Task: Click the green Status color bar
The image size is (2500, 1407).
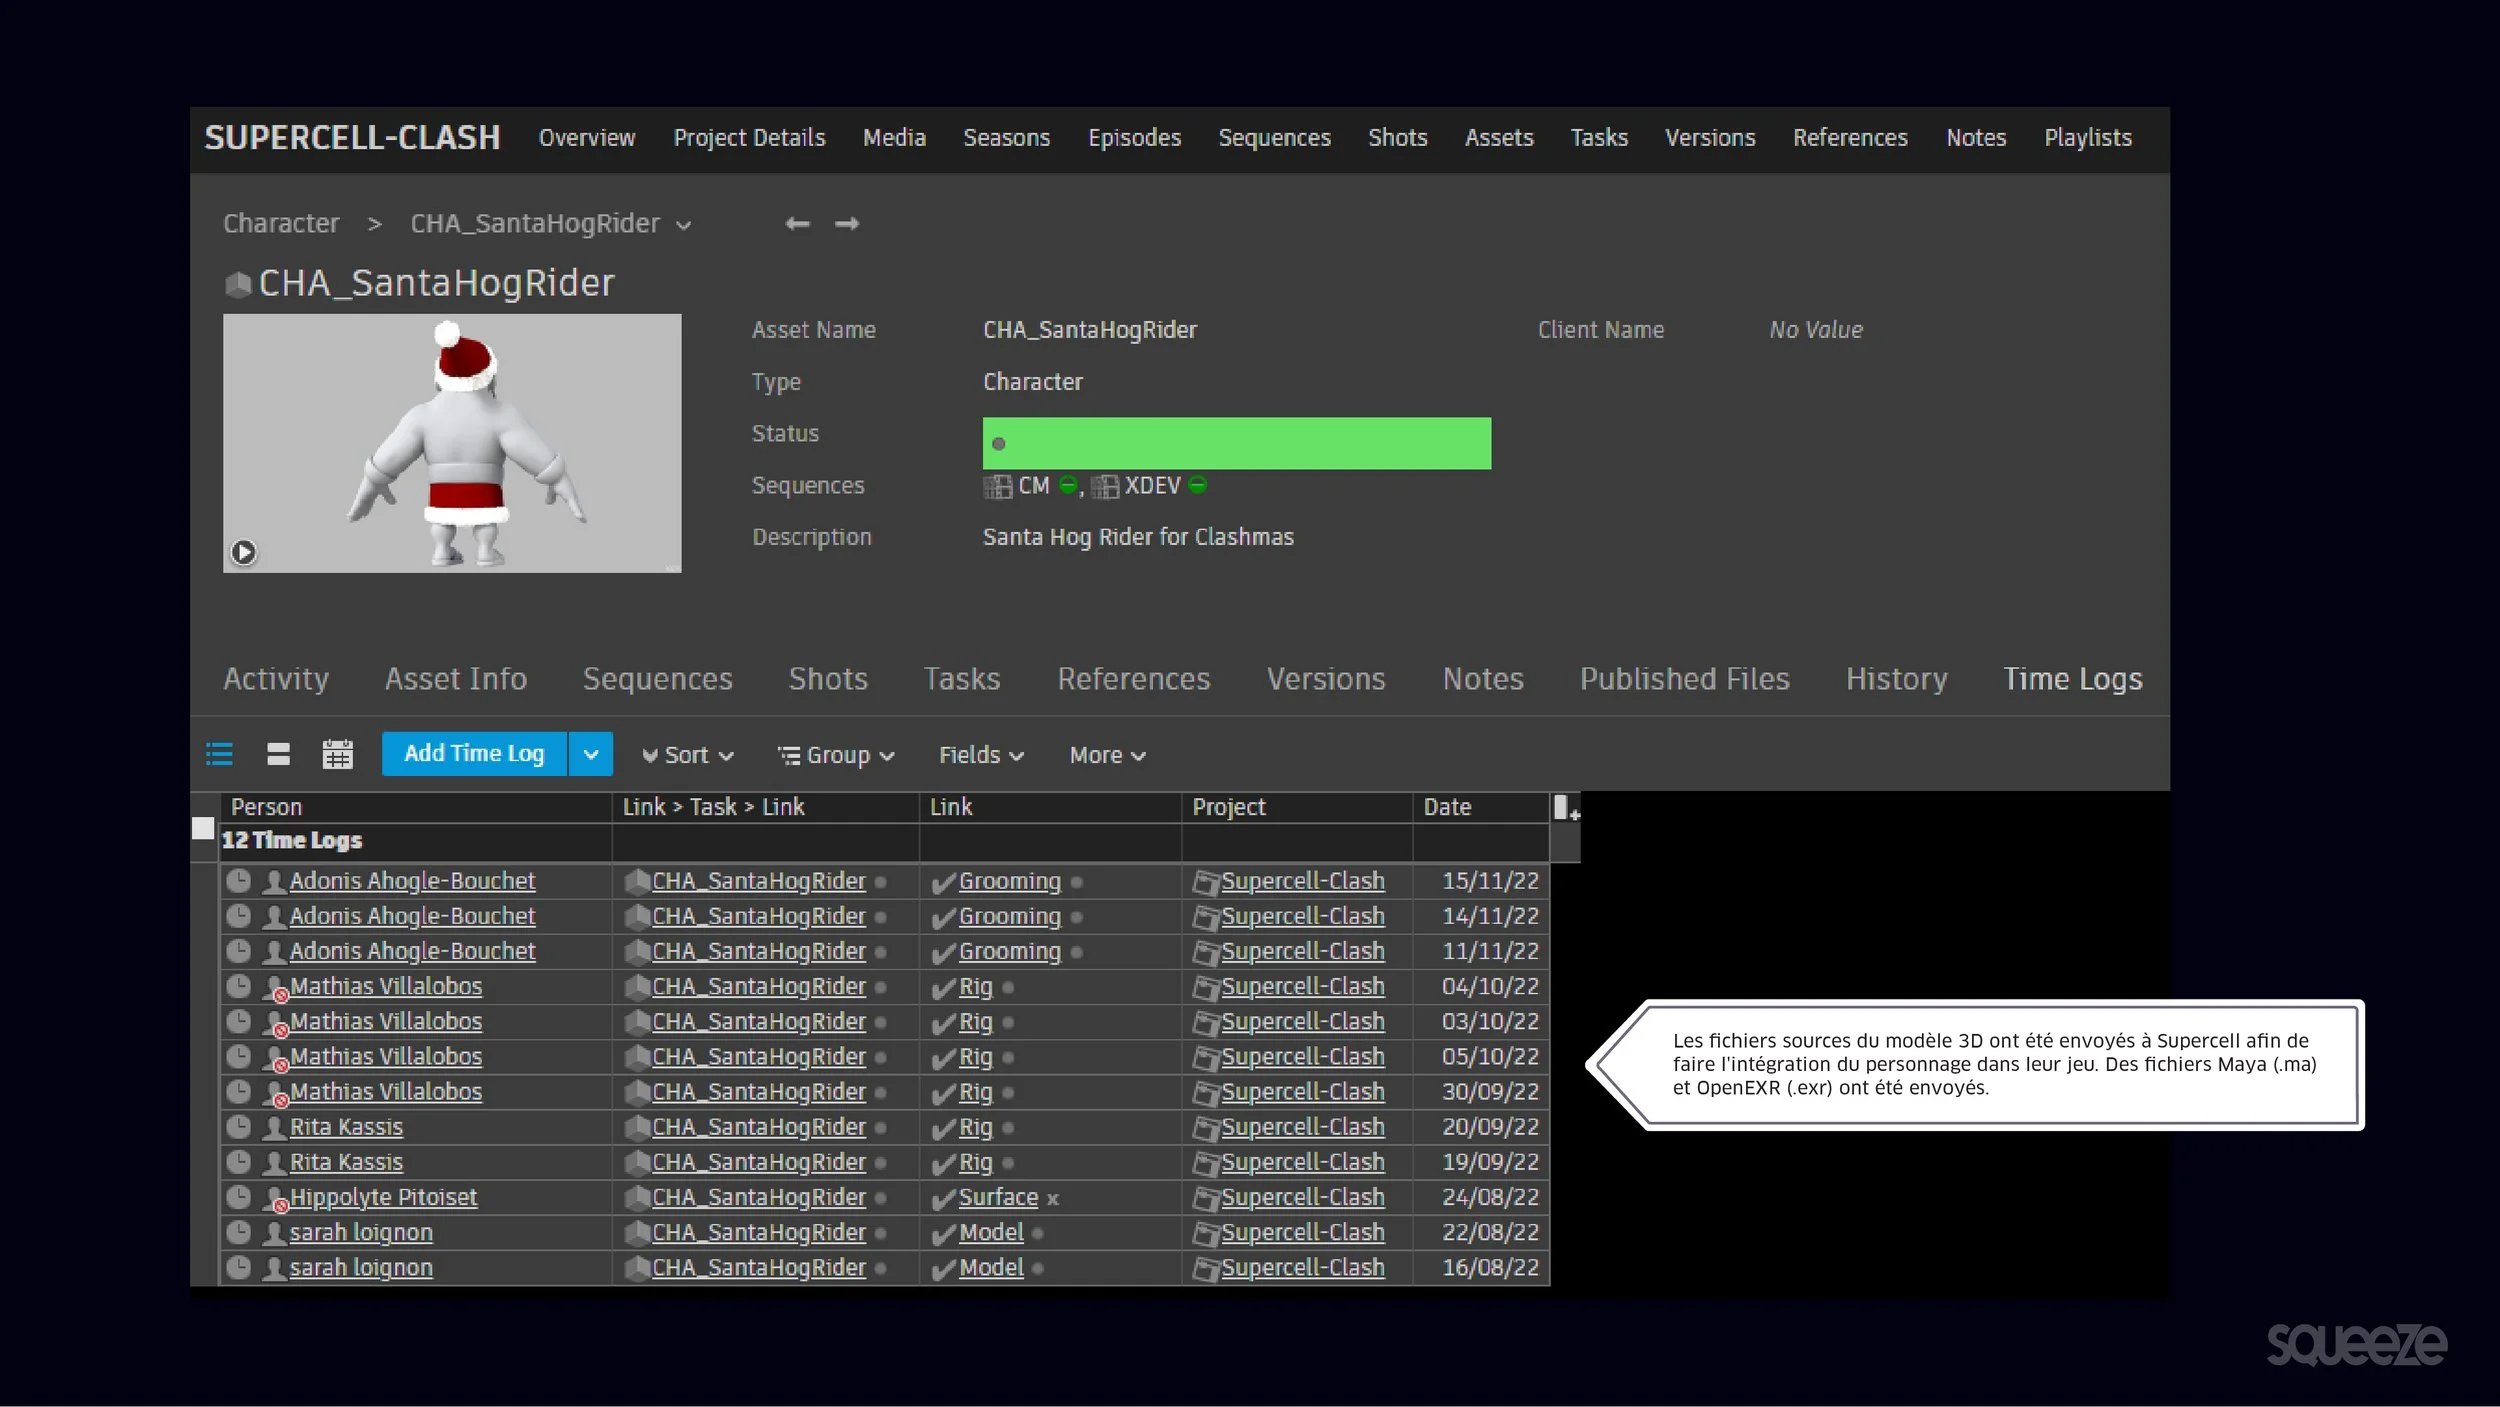Action: (1236, 443)
